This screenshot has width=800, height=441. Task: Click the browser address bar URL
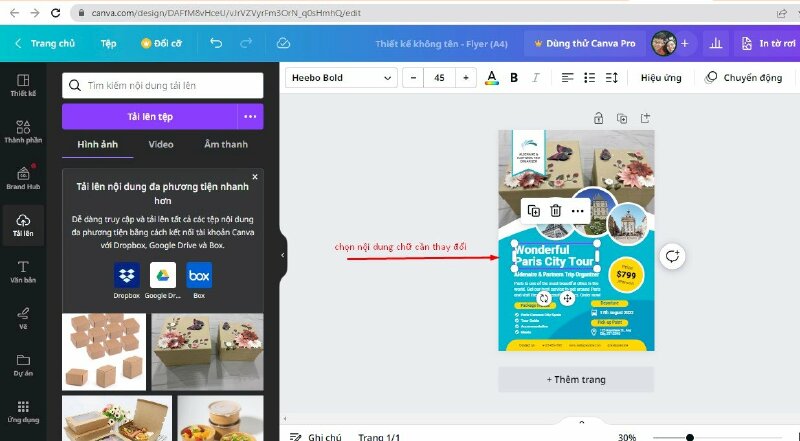point(226,13)
